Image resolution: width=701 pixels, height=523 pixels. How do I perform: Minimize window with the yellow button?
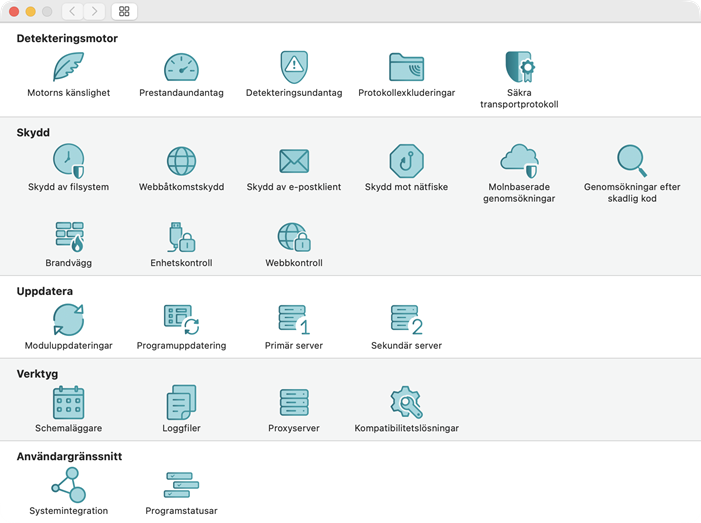[x=30, y=11]
